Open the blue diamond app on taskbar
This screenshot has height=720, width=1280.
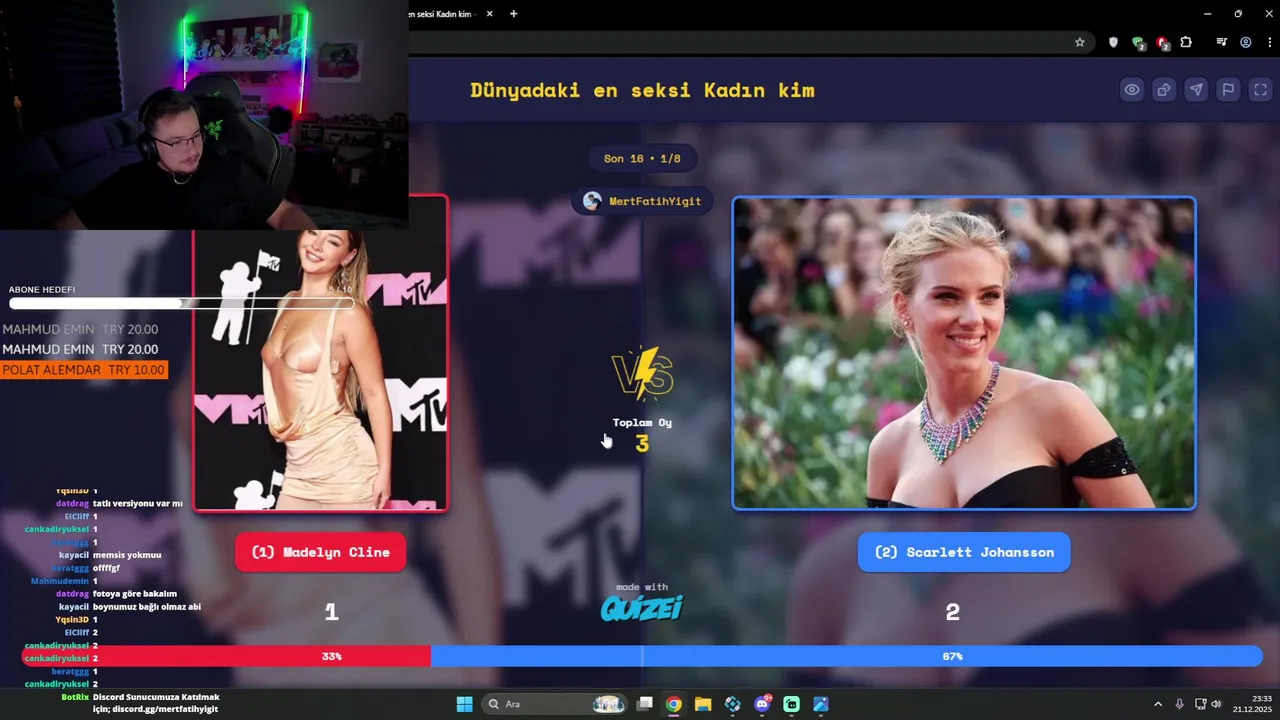(733, 704)
